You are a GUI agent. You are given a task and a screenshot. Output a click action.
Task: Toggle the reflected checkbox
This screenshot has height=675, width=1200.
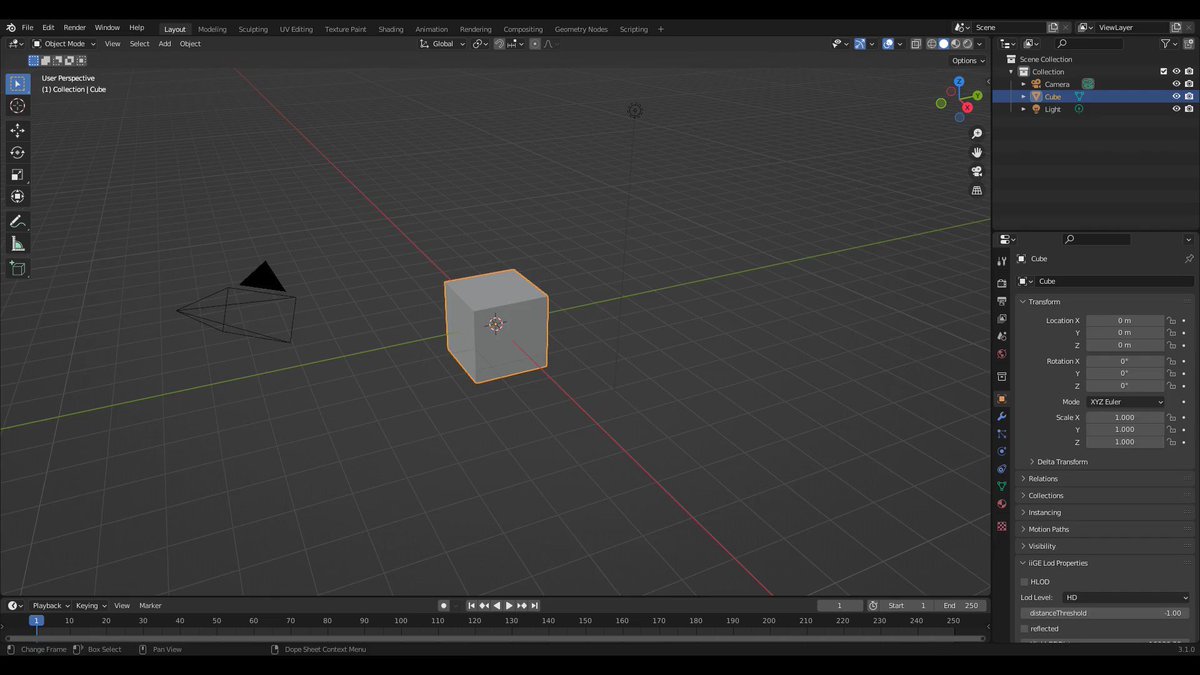[1024, 629]
